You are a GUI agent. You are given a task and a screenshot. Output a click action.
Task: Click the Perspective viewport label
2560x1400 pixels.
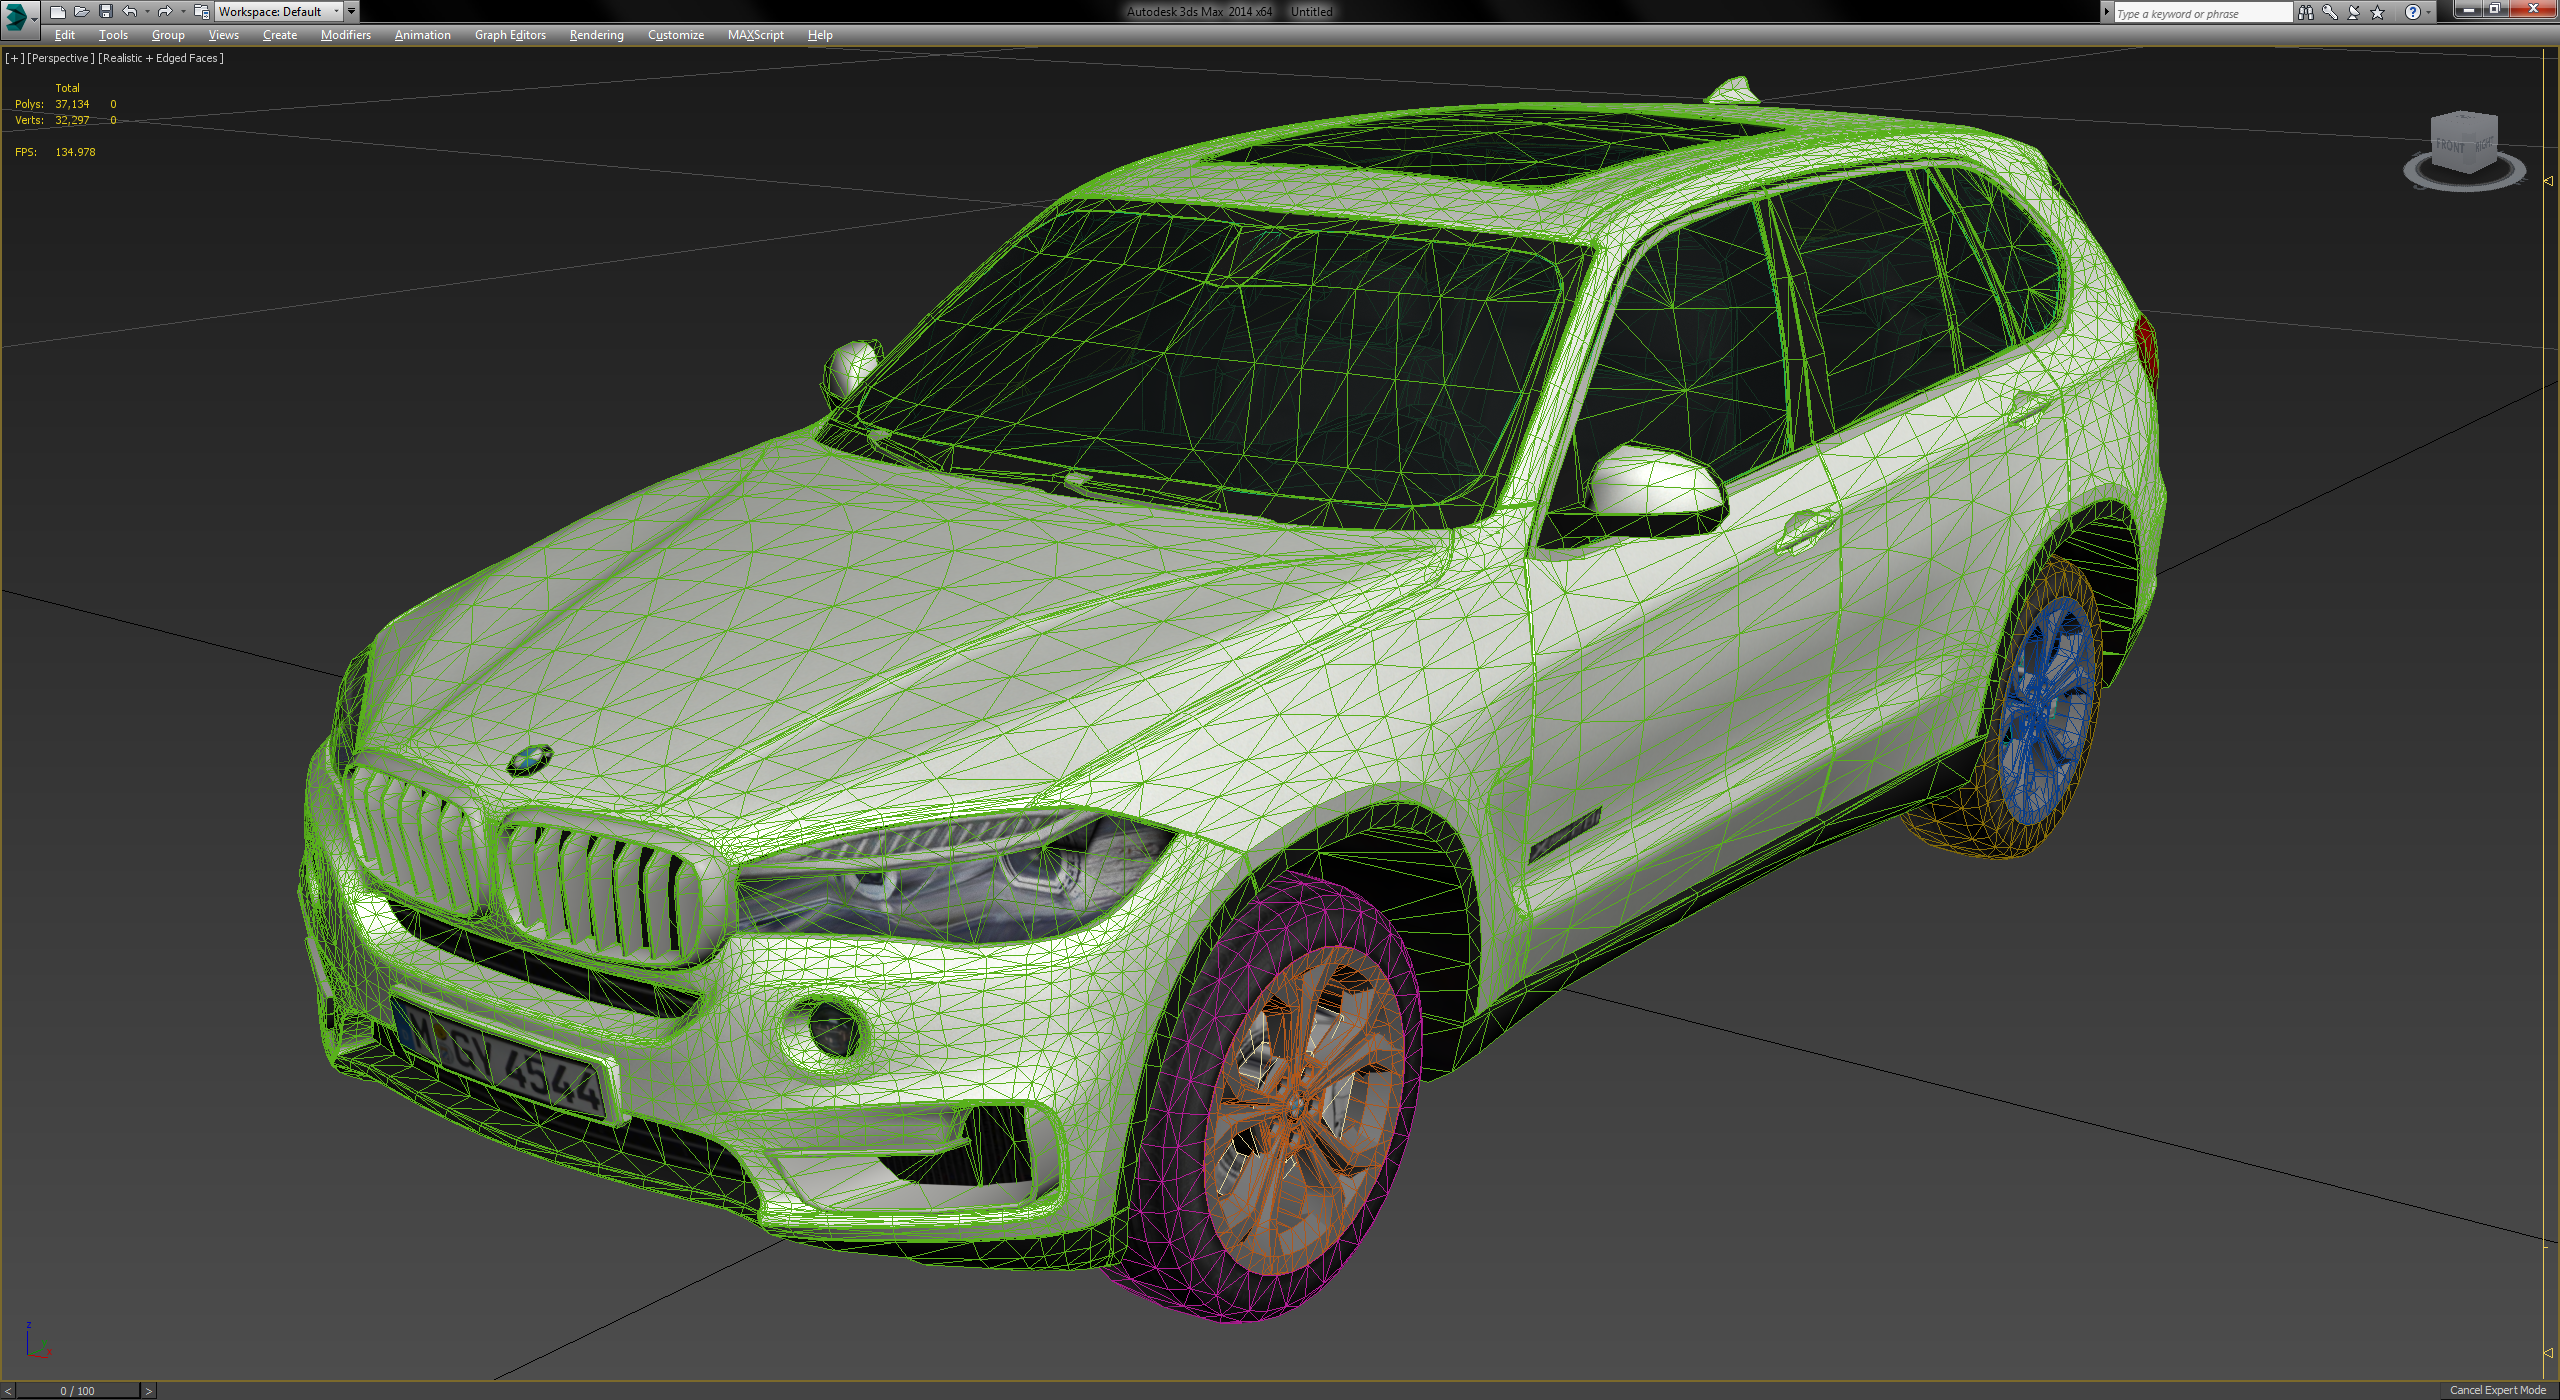click(x=60, y=58)
